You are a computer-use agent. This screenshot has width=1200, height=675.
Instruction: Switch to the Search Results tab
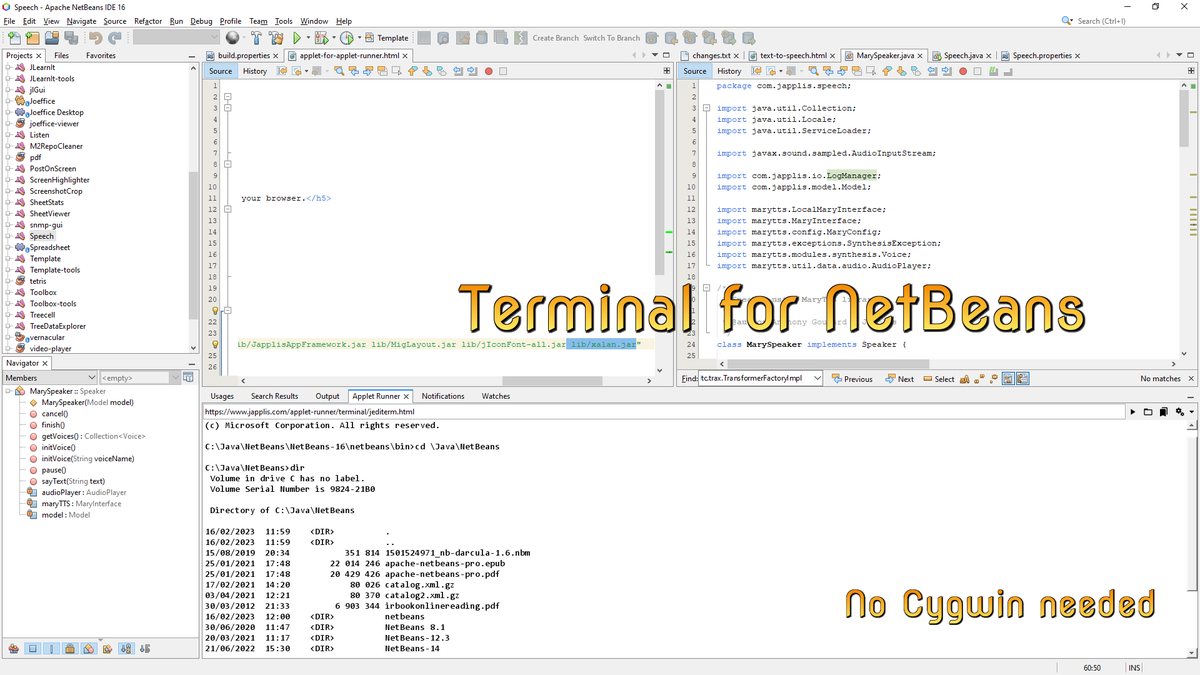[x=274, y=396]
